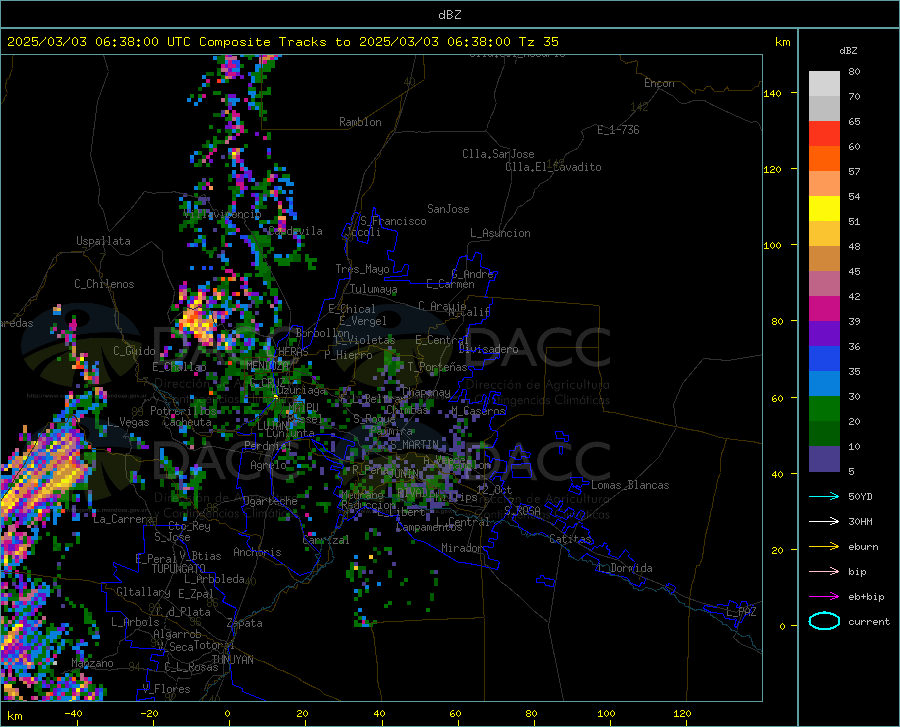The height and width of the screenshot is (727, 900).
Task: Click the Ugarteche map label
Action: [x=270, y=501]
